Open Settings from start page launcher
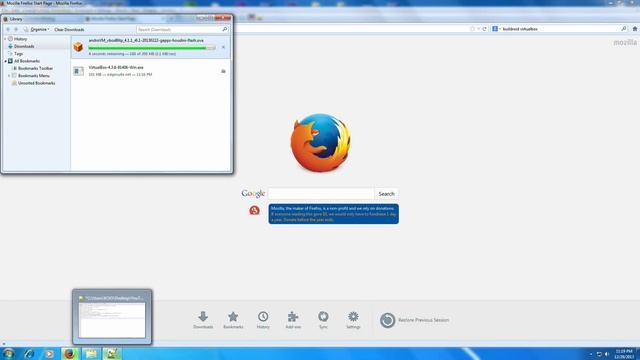640x360 pixels. tap(353, 320)
